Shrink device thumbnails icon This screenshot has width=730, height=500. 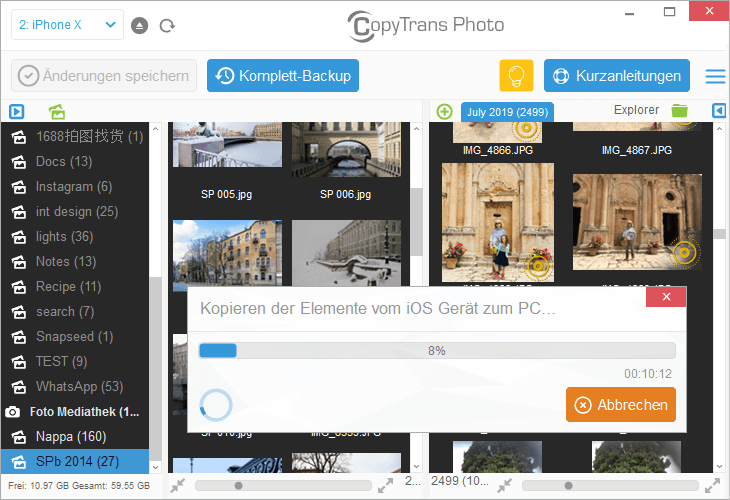tap(177, 486)
